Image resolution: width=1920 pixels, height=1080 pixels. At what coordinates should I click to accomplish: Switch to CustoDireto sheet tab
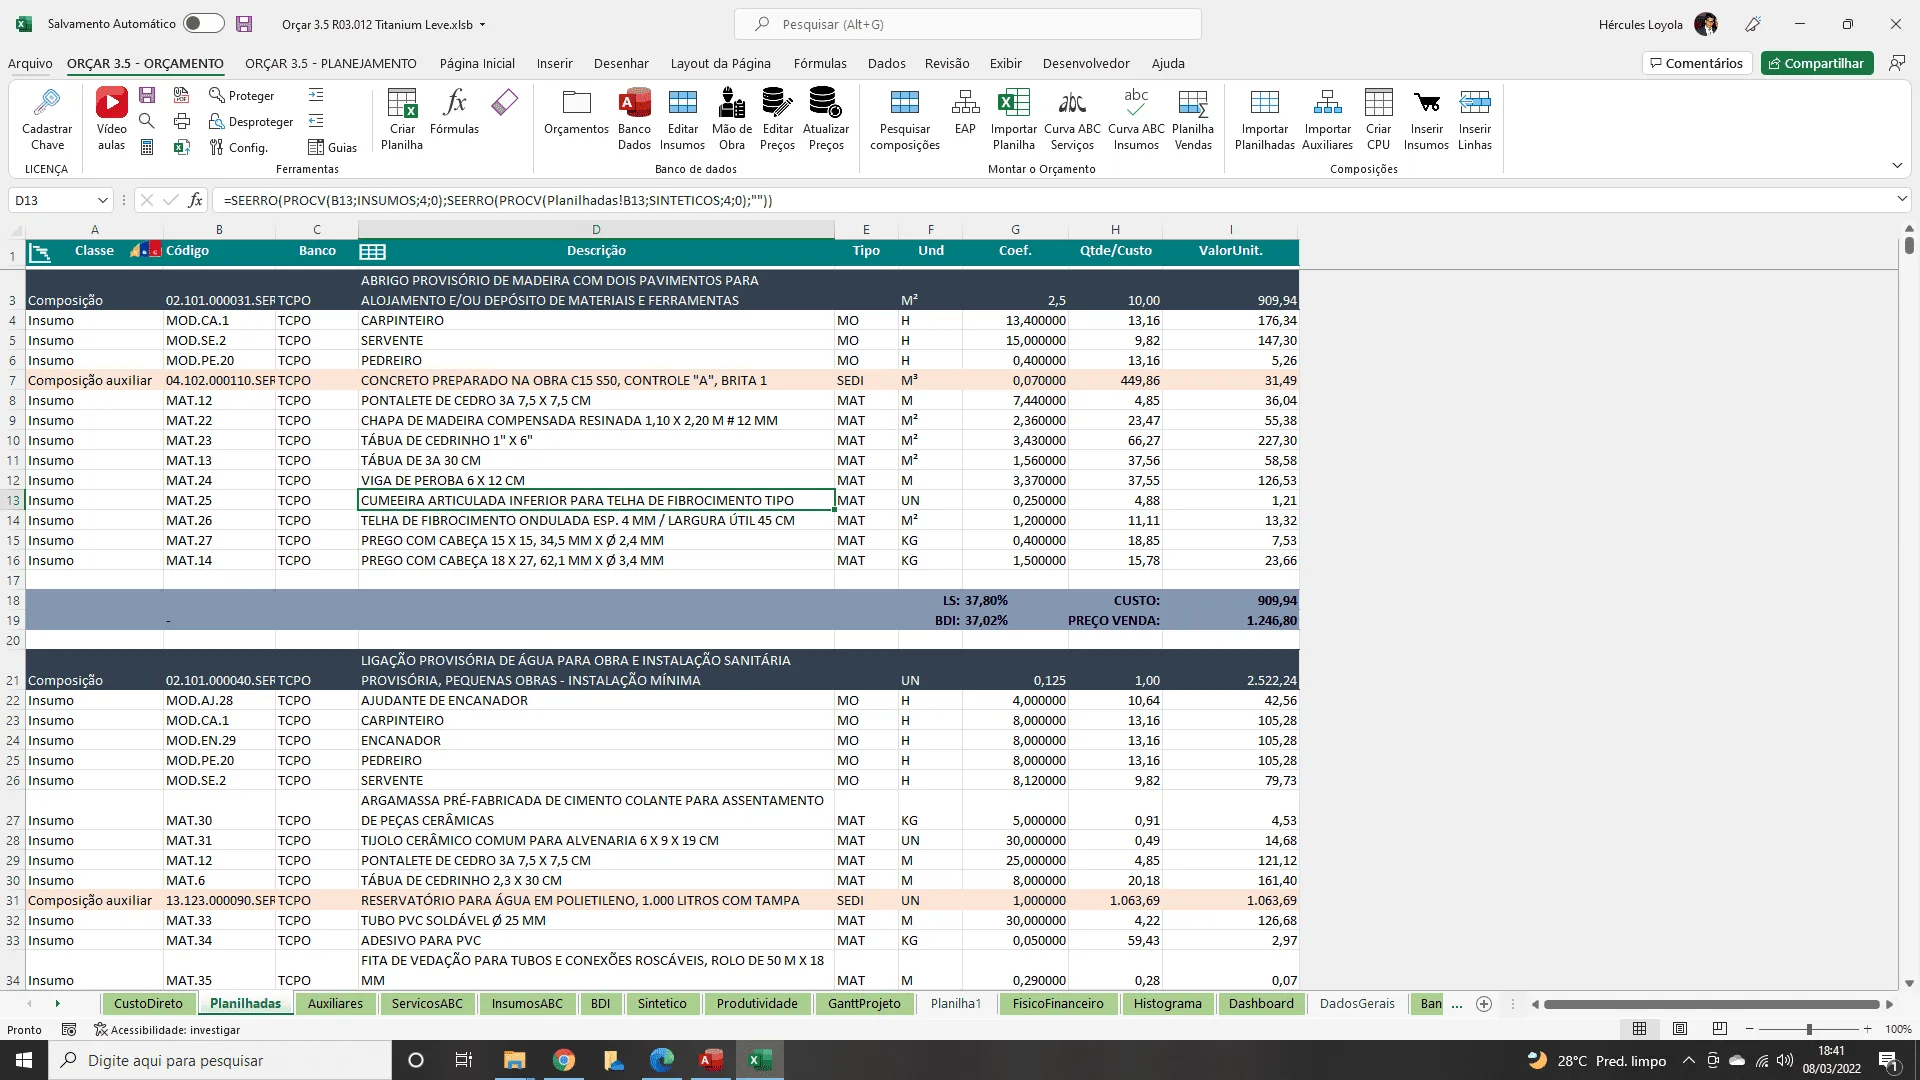pos(148,1004)
